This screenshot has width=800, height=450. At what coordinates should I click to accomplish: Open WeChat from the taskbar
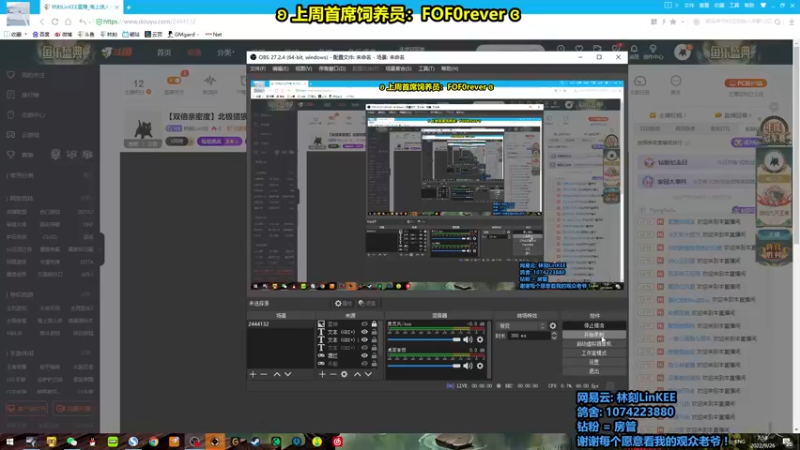pyautogui.click(x=72, y=441)
